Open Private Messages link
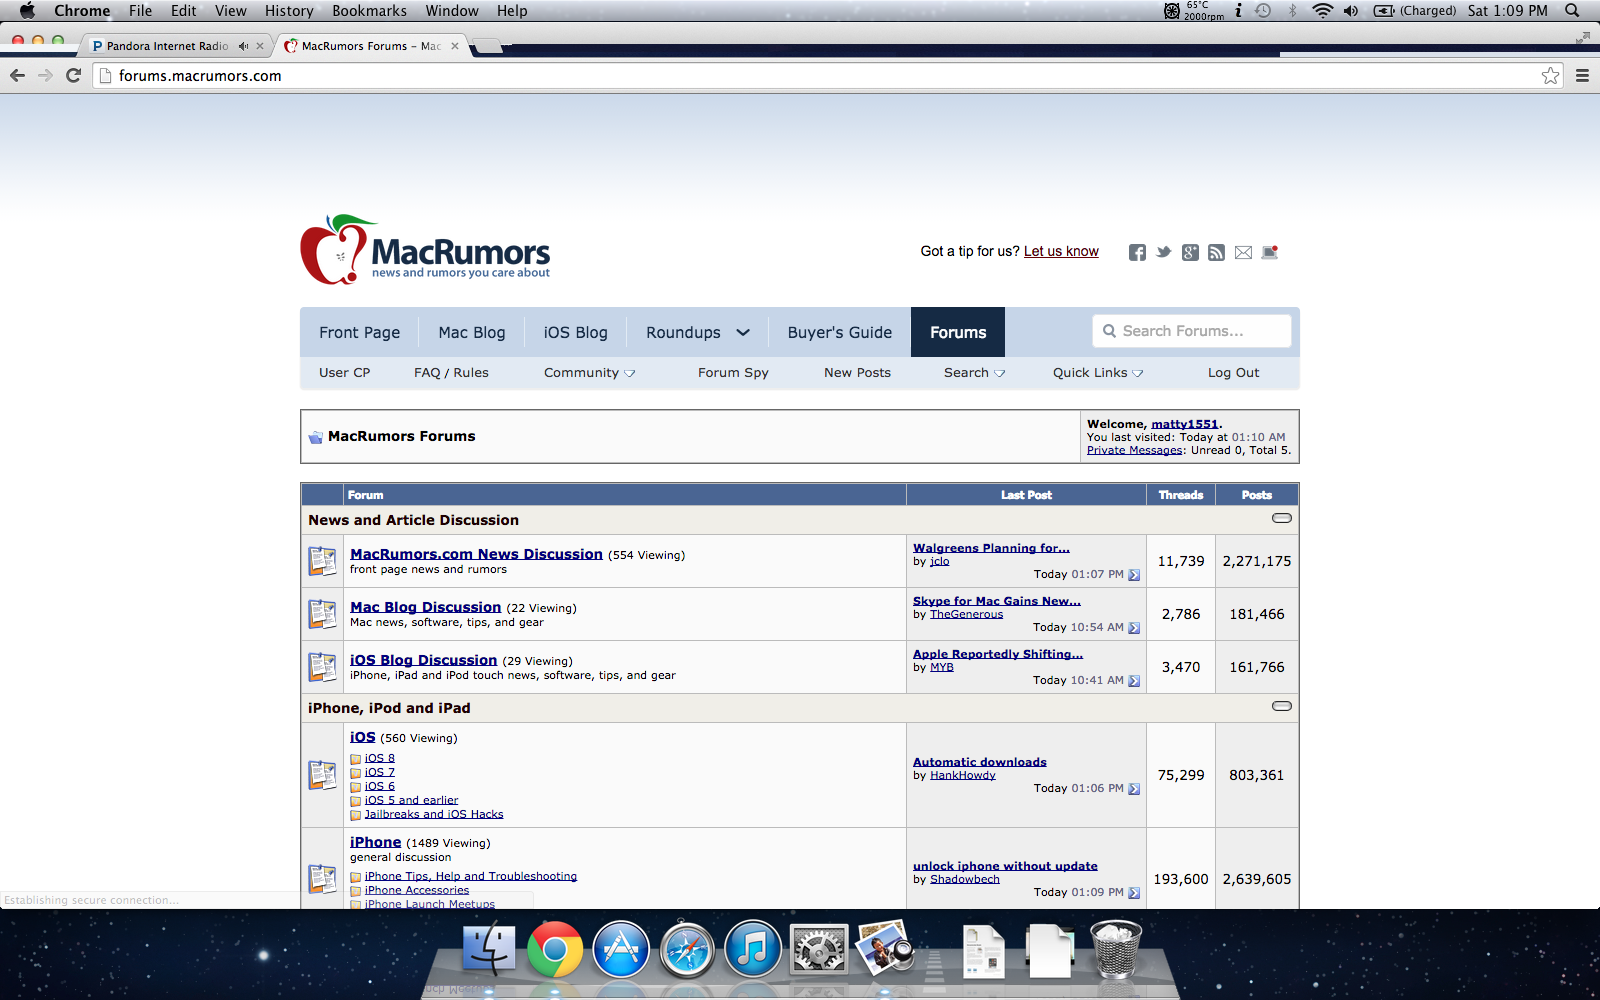 click(x=1134, y=450)
